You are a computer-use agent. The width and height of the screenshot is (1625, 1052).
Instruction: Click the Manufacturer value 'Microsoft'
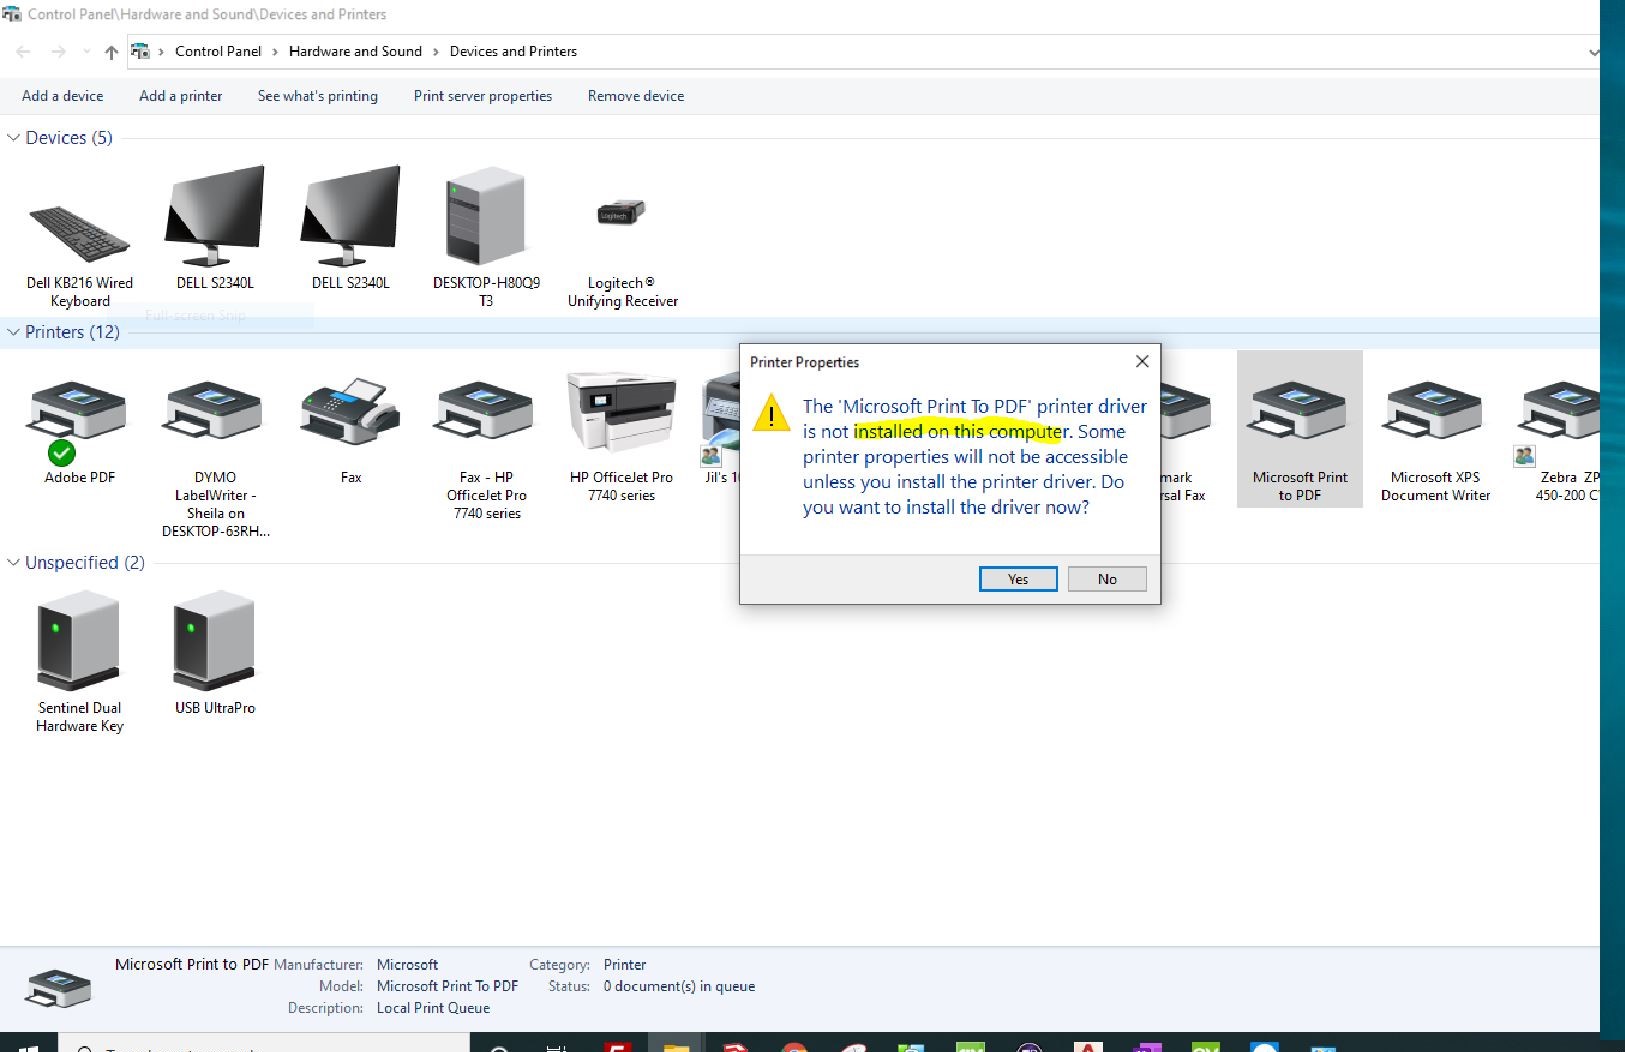coord(407,965)
